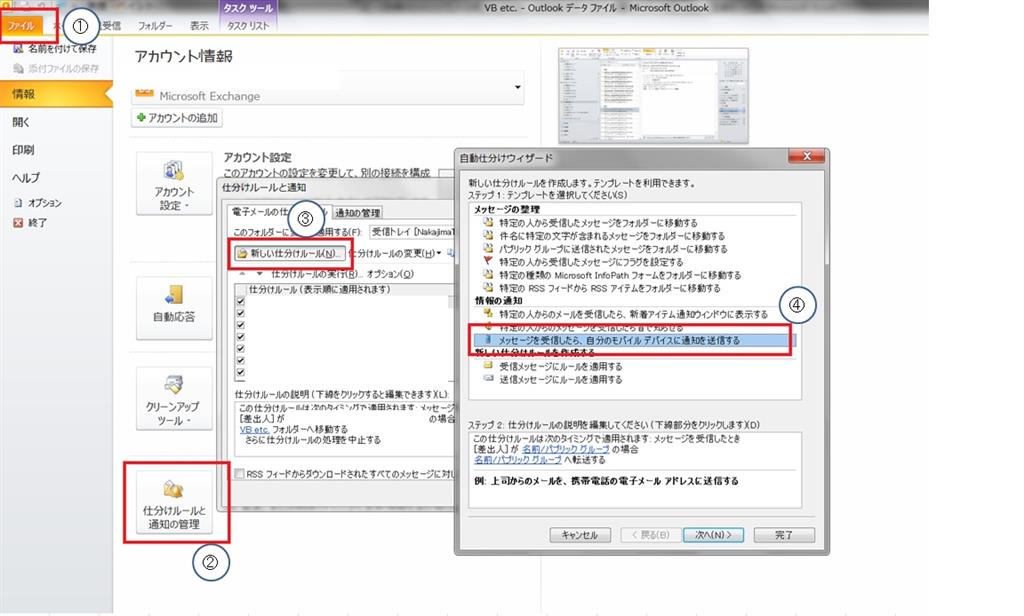1024x616 pixels.
Task: Open the 受信トレイ folder combo box
Action: pos(411,232)
